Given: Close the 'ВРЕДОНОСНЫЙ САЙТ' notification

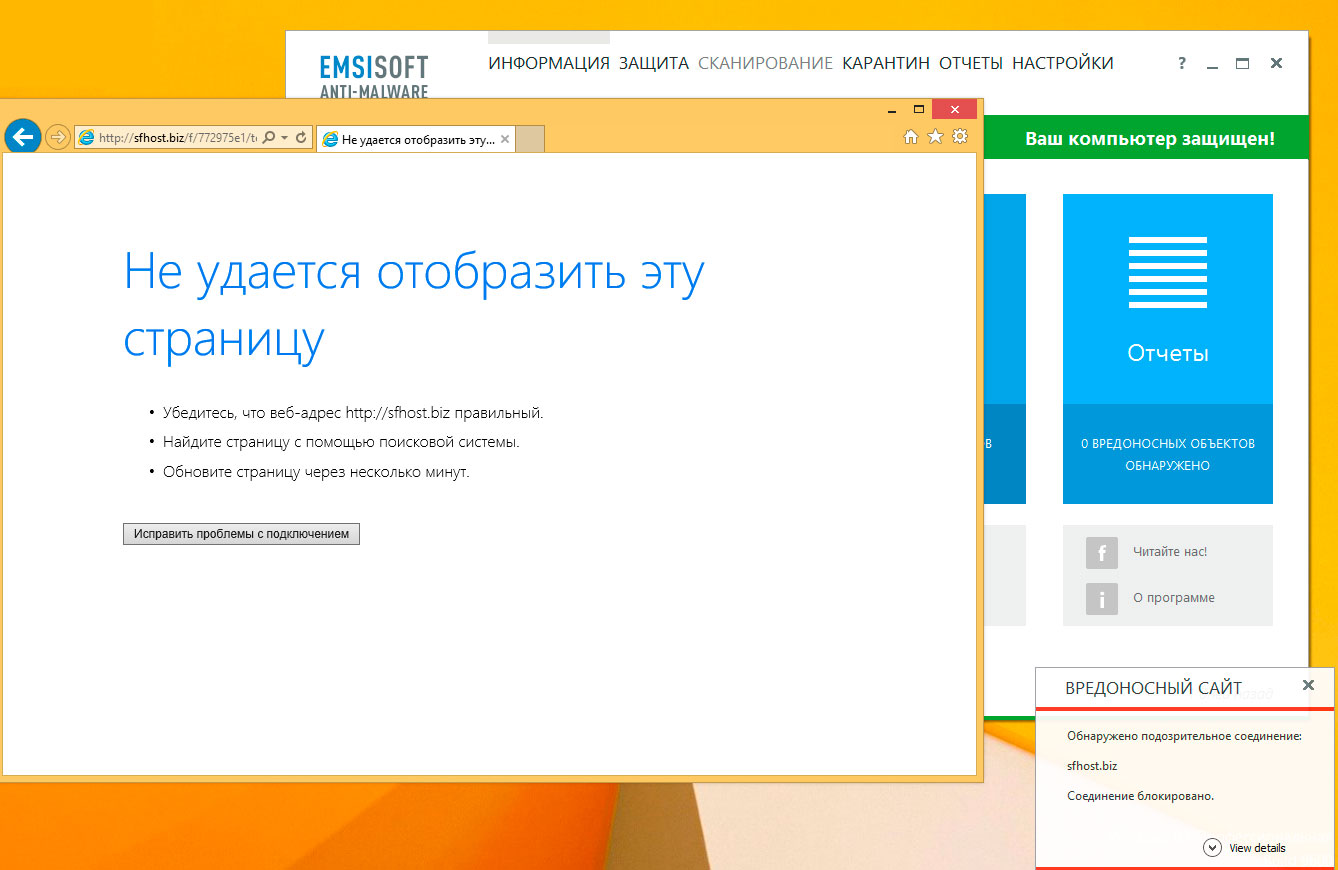Looking at the screenshot, I should [1308, 685].
